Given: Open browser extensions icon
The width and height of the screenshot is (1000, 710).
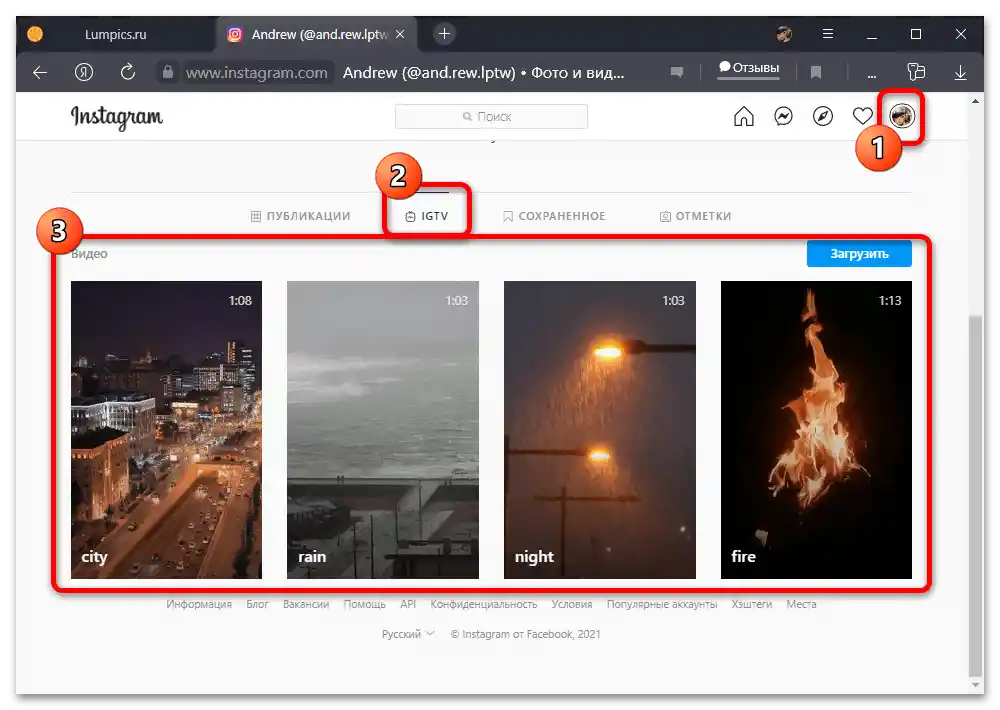Looking at the screenshot, I should (916, 71).
